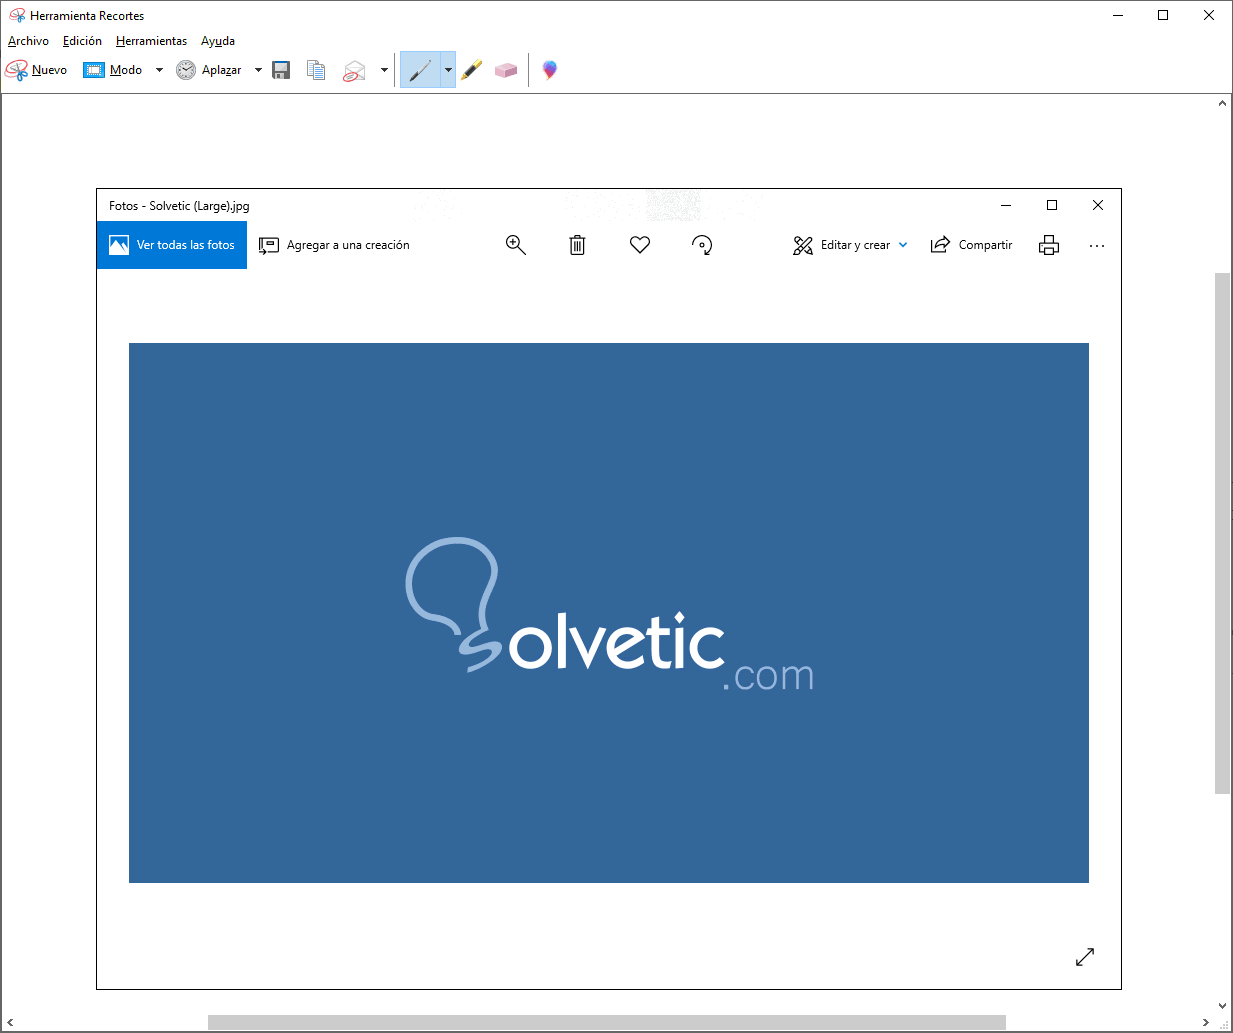Open the Archivo menu
This screenshot has width=1233, height=1033.
pyautogui.click(x=28, y=41)
